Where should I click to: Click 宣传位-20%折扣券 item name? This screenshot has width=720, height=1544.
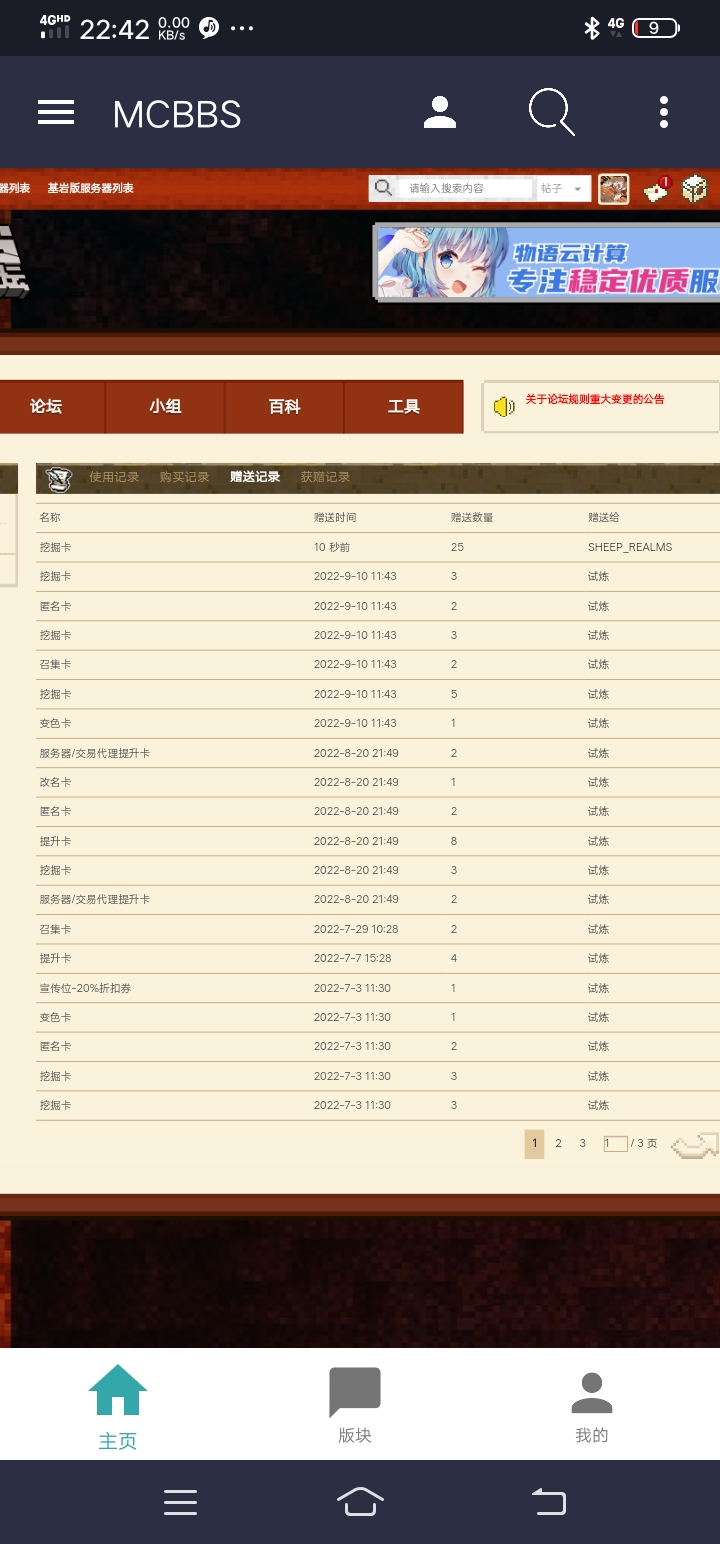[85, 988]
